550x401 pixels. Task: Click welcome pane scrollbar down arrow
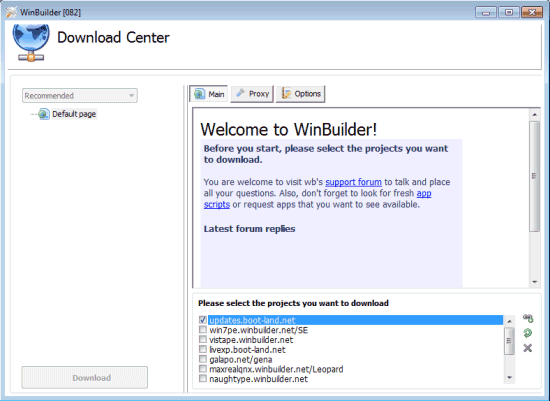point(535,282)
